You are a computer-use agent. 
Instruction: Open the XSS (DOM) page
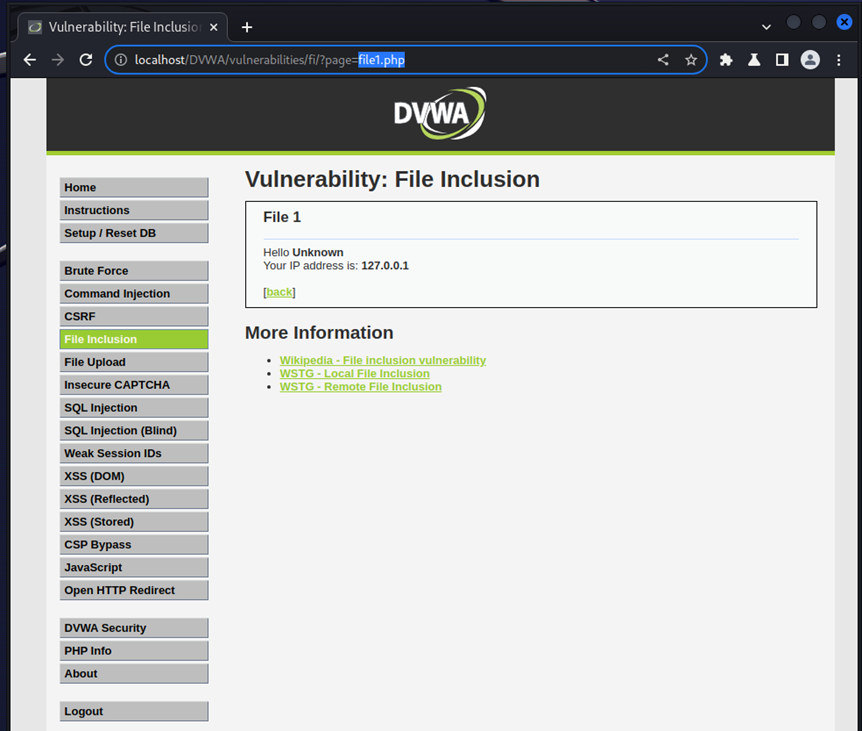[x=134, y=476]
